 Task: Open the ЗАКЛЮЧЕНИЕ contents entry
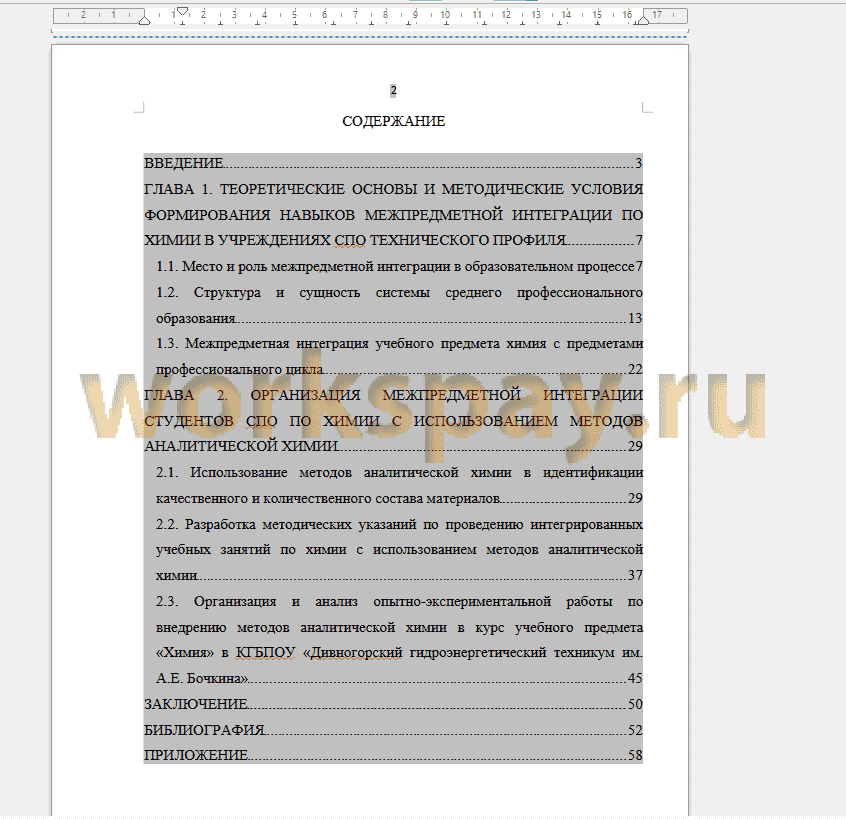pyautogui.click(x=393, y=704)
